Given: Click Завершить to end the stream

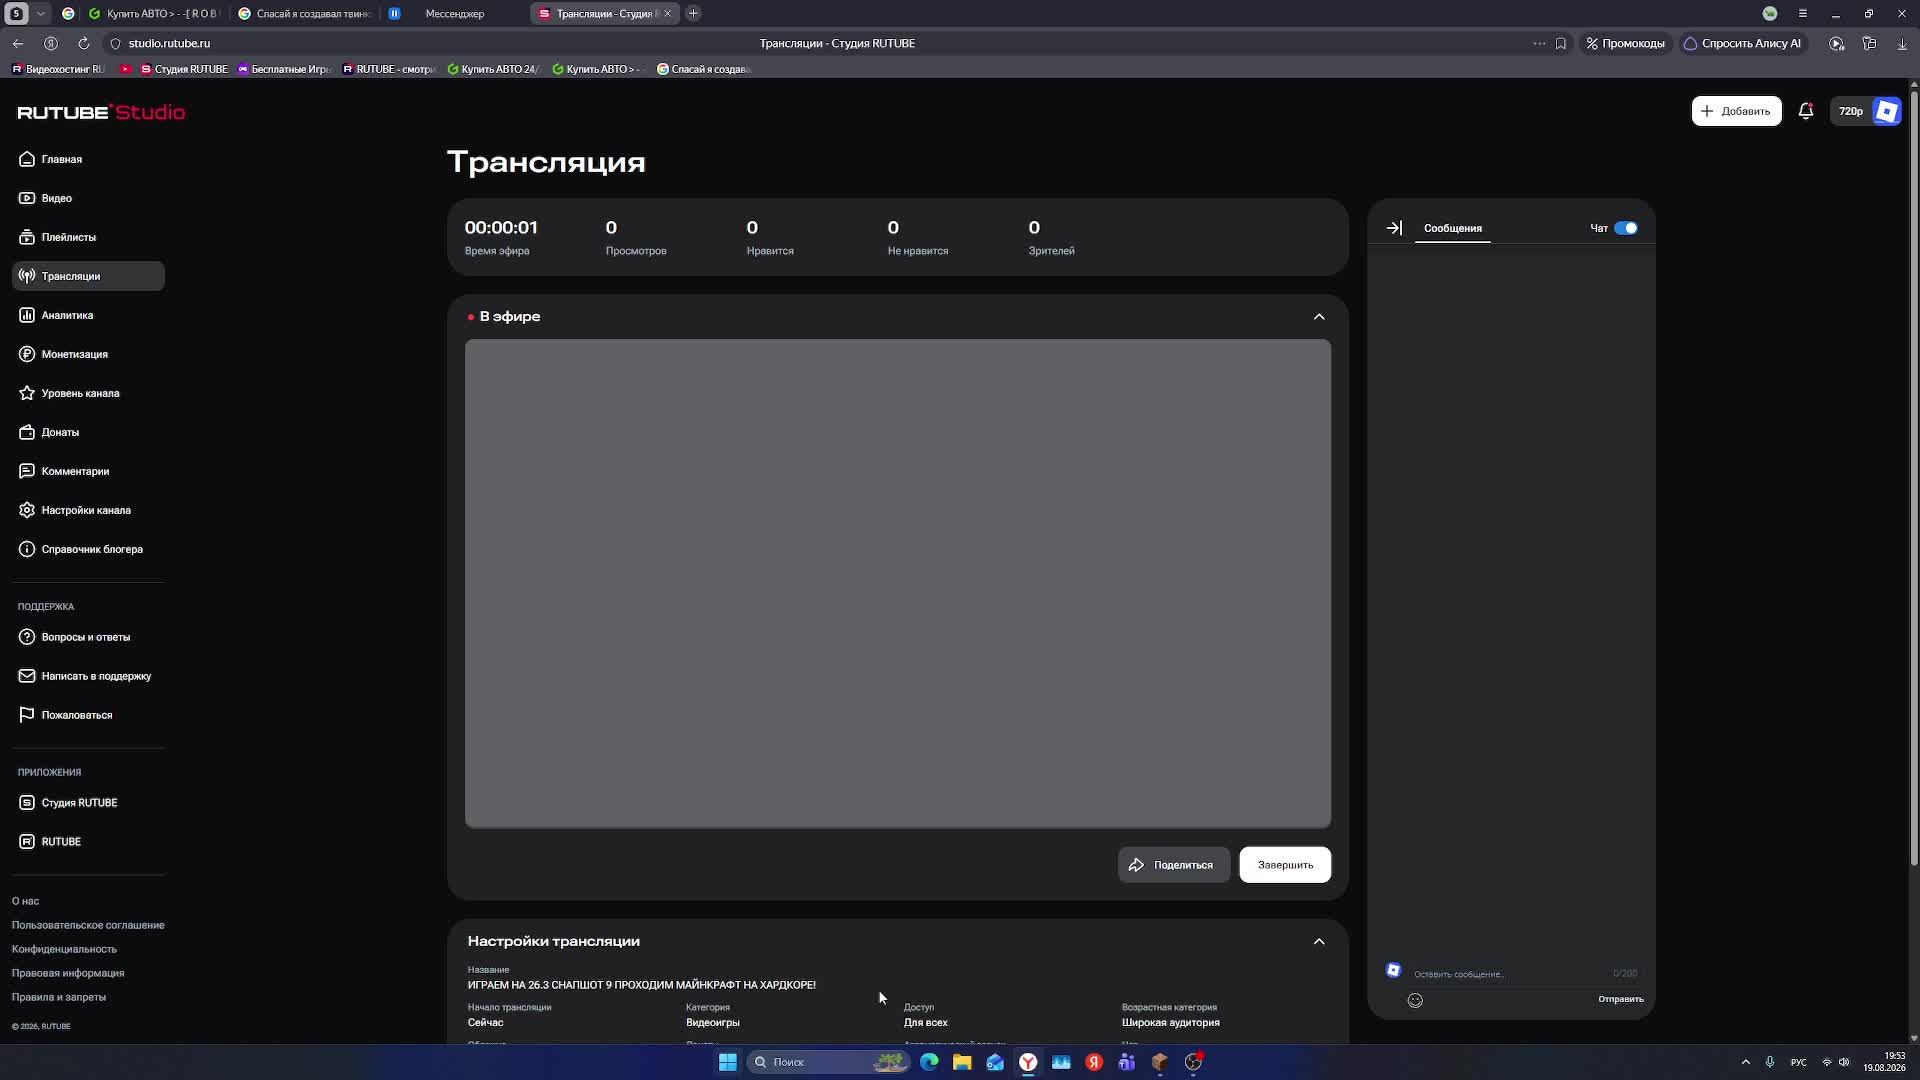Looking at the screenshot, I should pos(1285,865).
